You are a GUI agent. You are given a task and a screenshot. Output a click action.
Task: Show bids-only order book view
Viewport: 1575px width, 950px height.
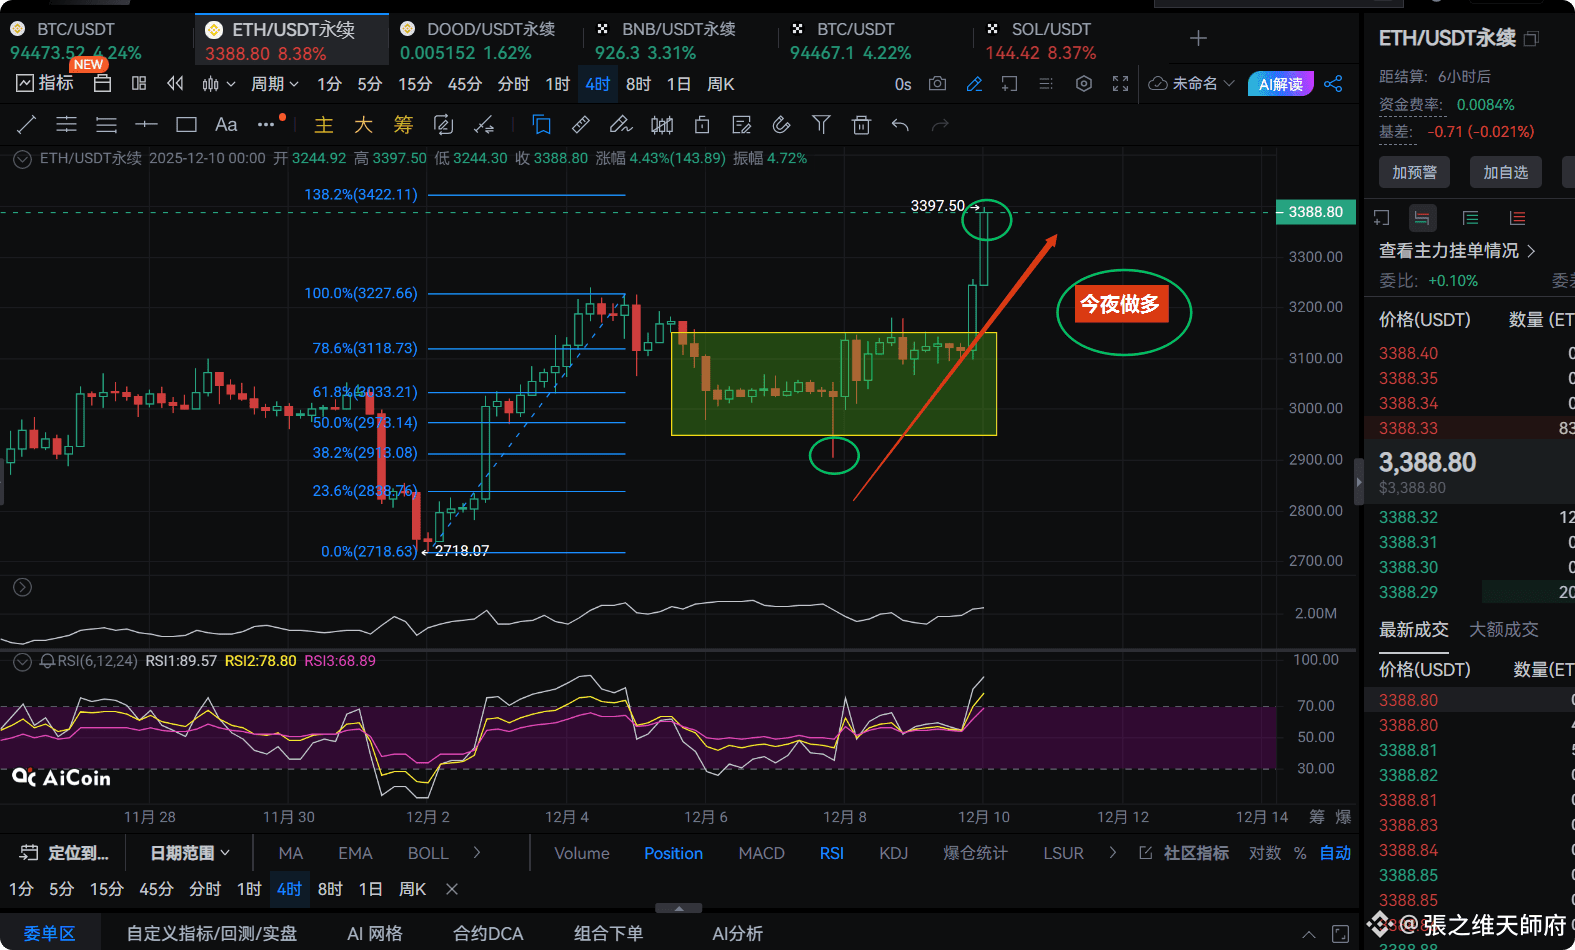1470,218
